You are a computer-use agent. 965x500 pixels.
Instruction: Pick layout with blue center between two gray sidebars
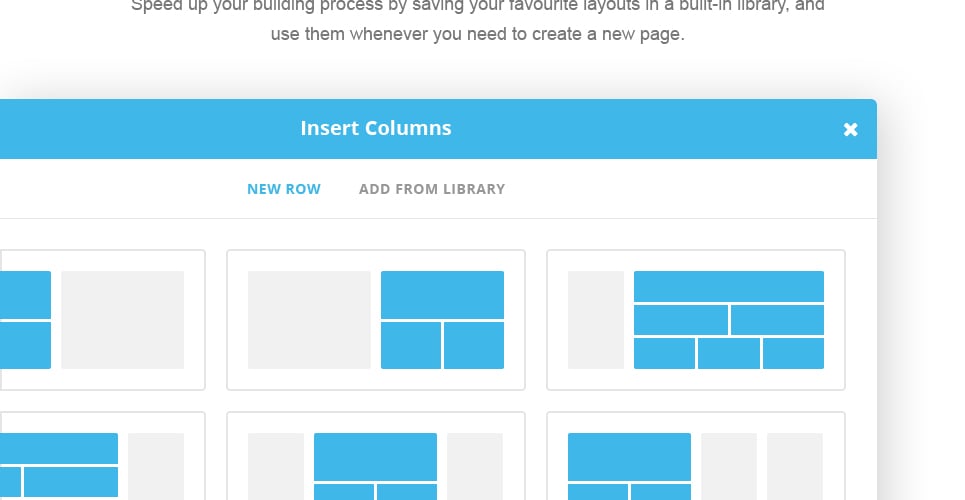pos(376,456)
